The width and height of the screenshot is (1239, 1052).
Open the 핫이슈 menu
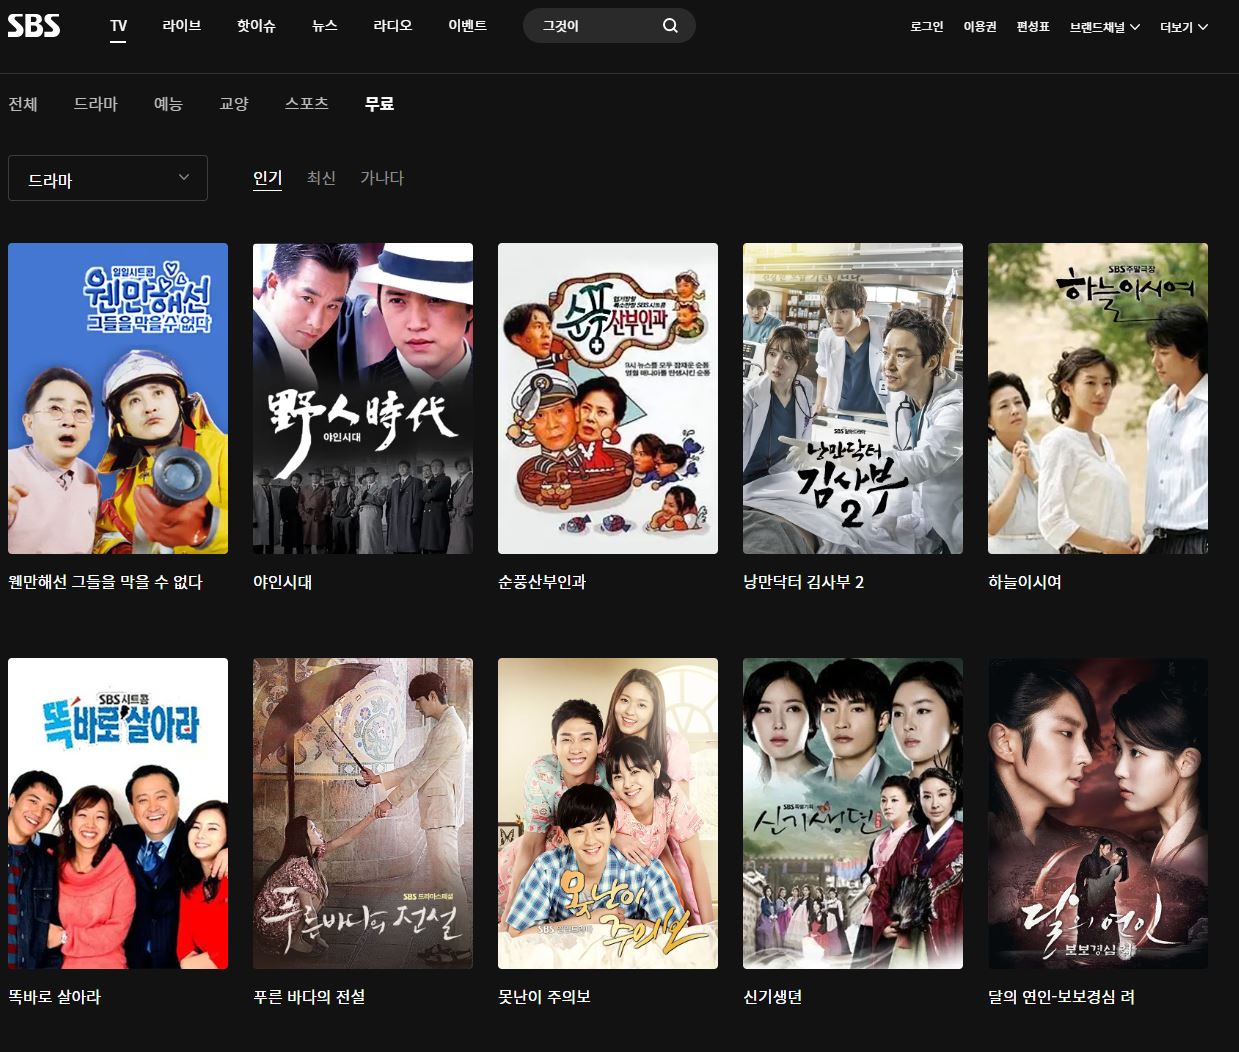256,26
